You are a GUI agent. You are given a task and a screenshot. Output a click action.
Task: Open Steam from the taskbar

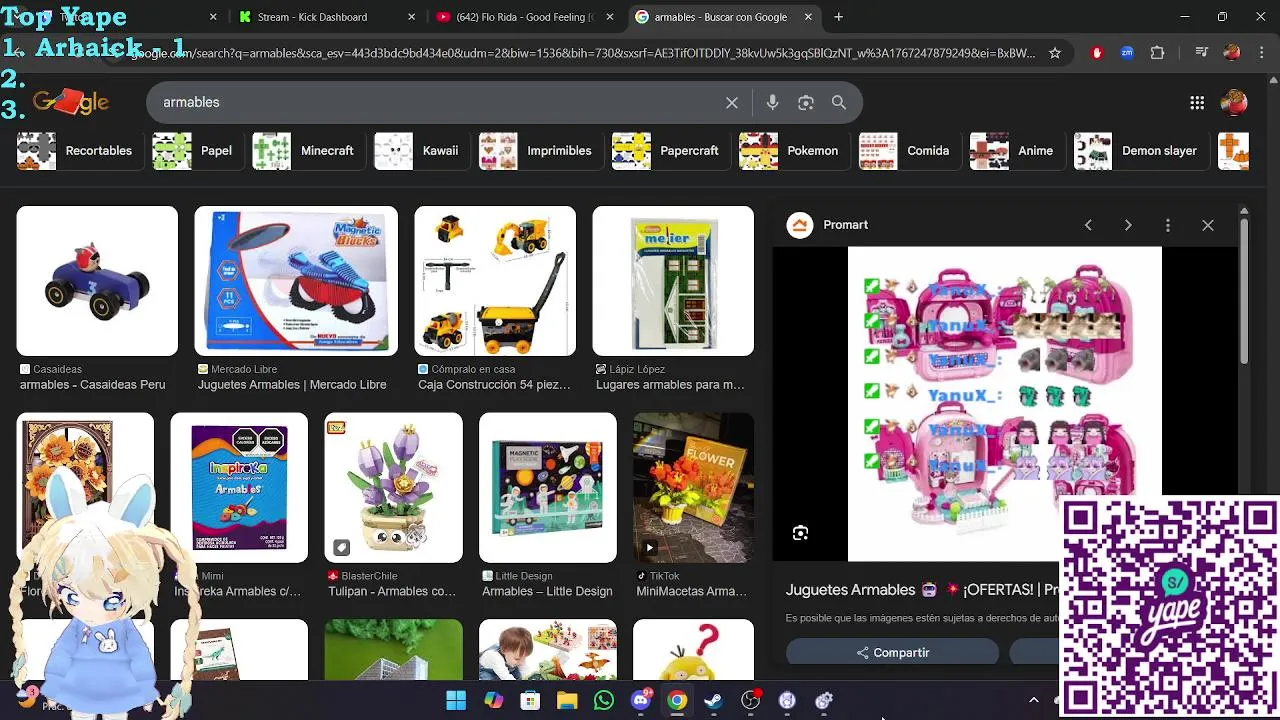click(714, 700)
